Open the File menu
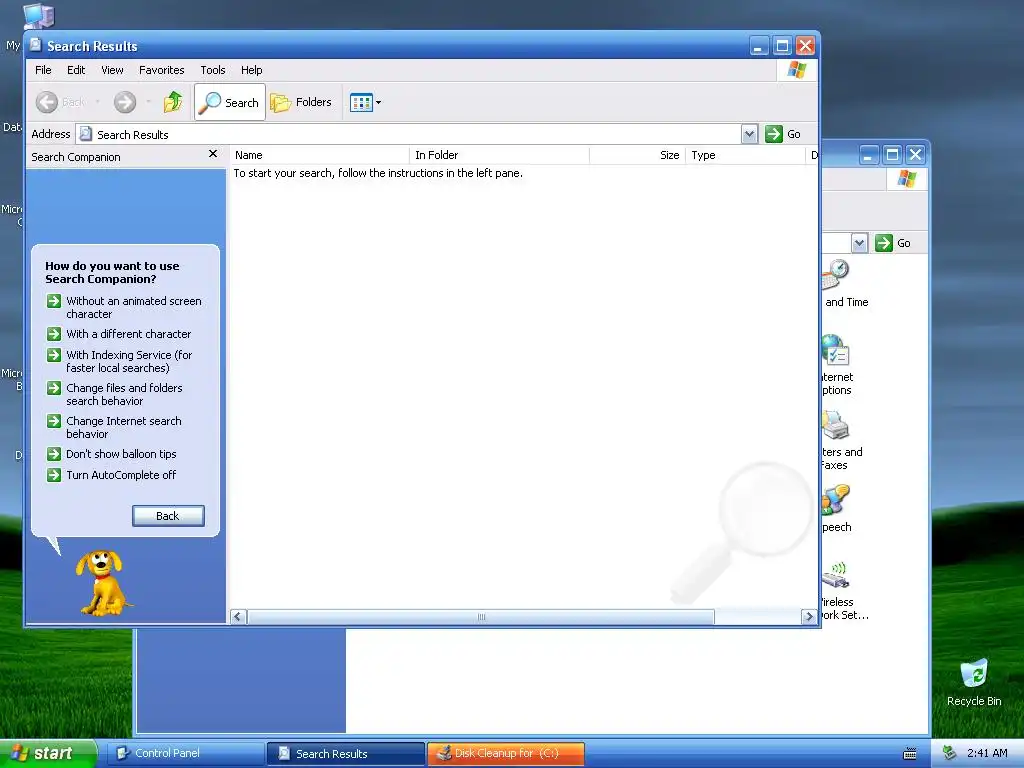This screenshot has width=1024, height=768. click(43, 70)
